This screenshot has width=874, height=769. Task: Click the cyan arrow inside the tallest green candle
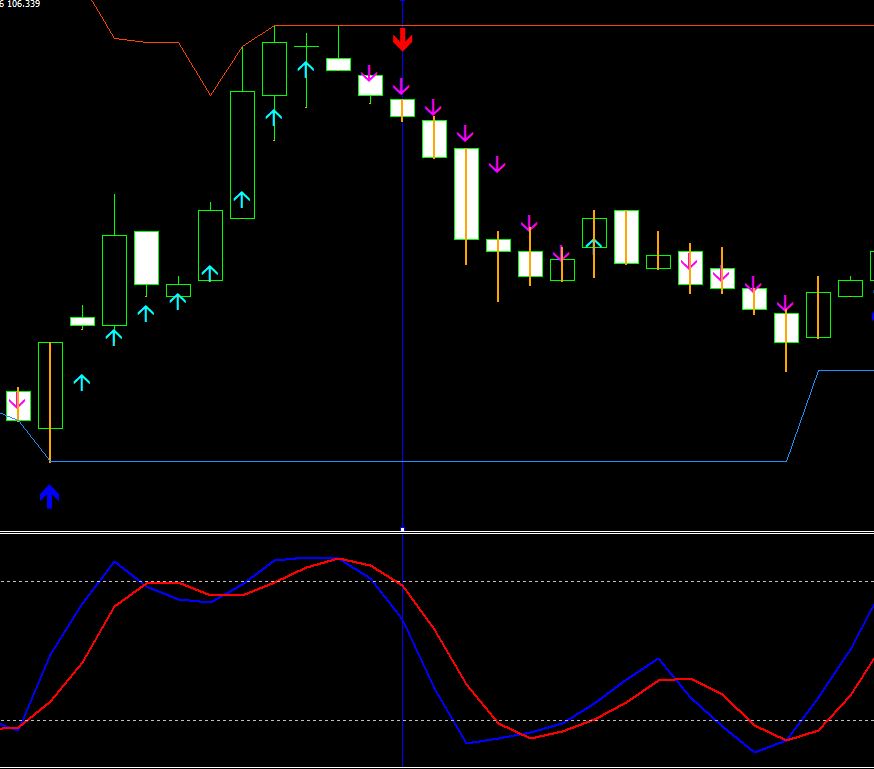point(241,199)
